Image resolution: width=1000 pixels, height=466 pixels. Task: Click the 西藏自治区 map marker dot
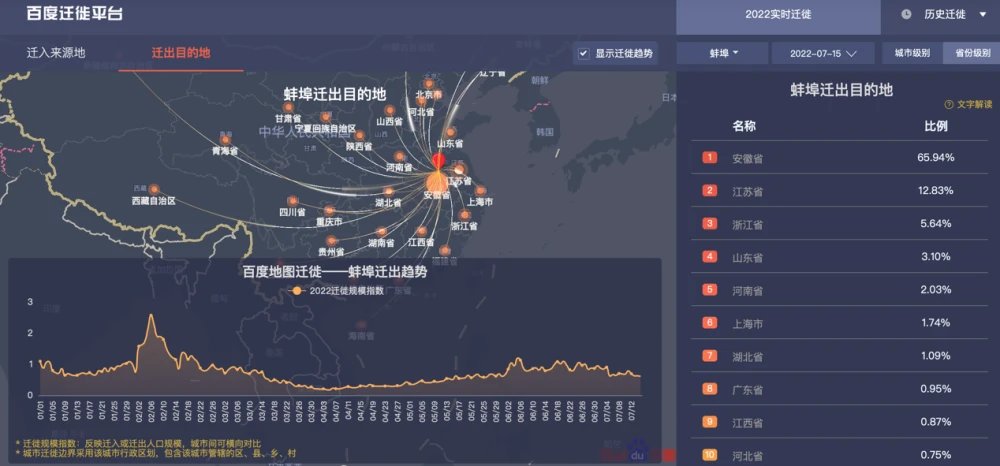pyautogui.click(x=153, y=189)
